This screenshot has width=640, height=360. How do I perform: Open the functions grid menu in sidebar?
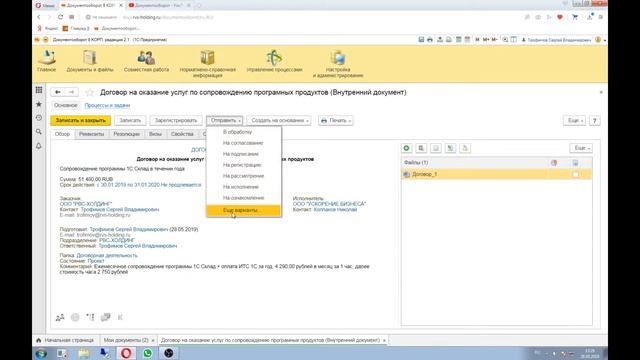click(x=39, y=90)
